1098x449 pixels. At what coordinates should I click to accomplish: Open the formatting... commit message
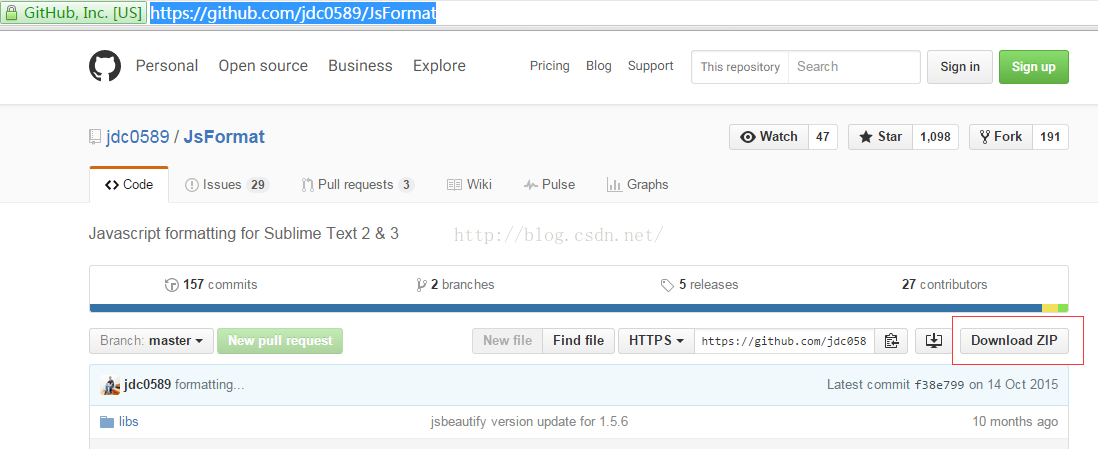click(209, 385)
